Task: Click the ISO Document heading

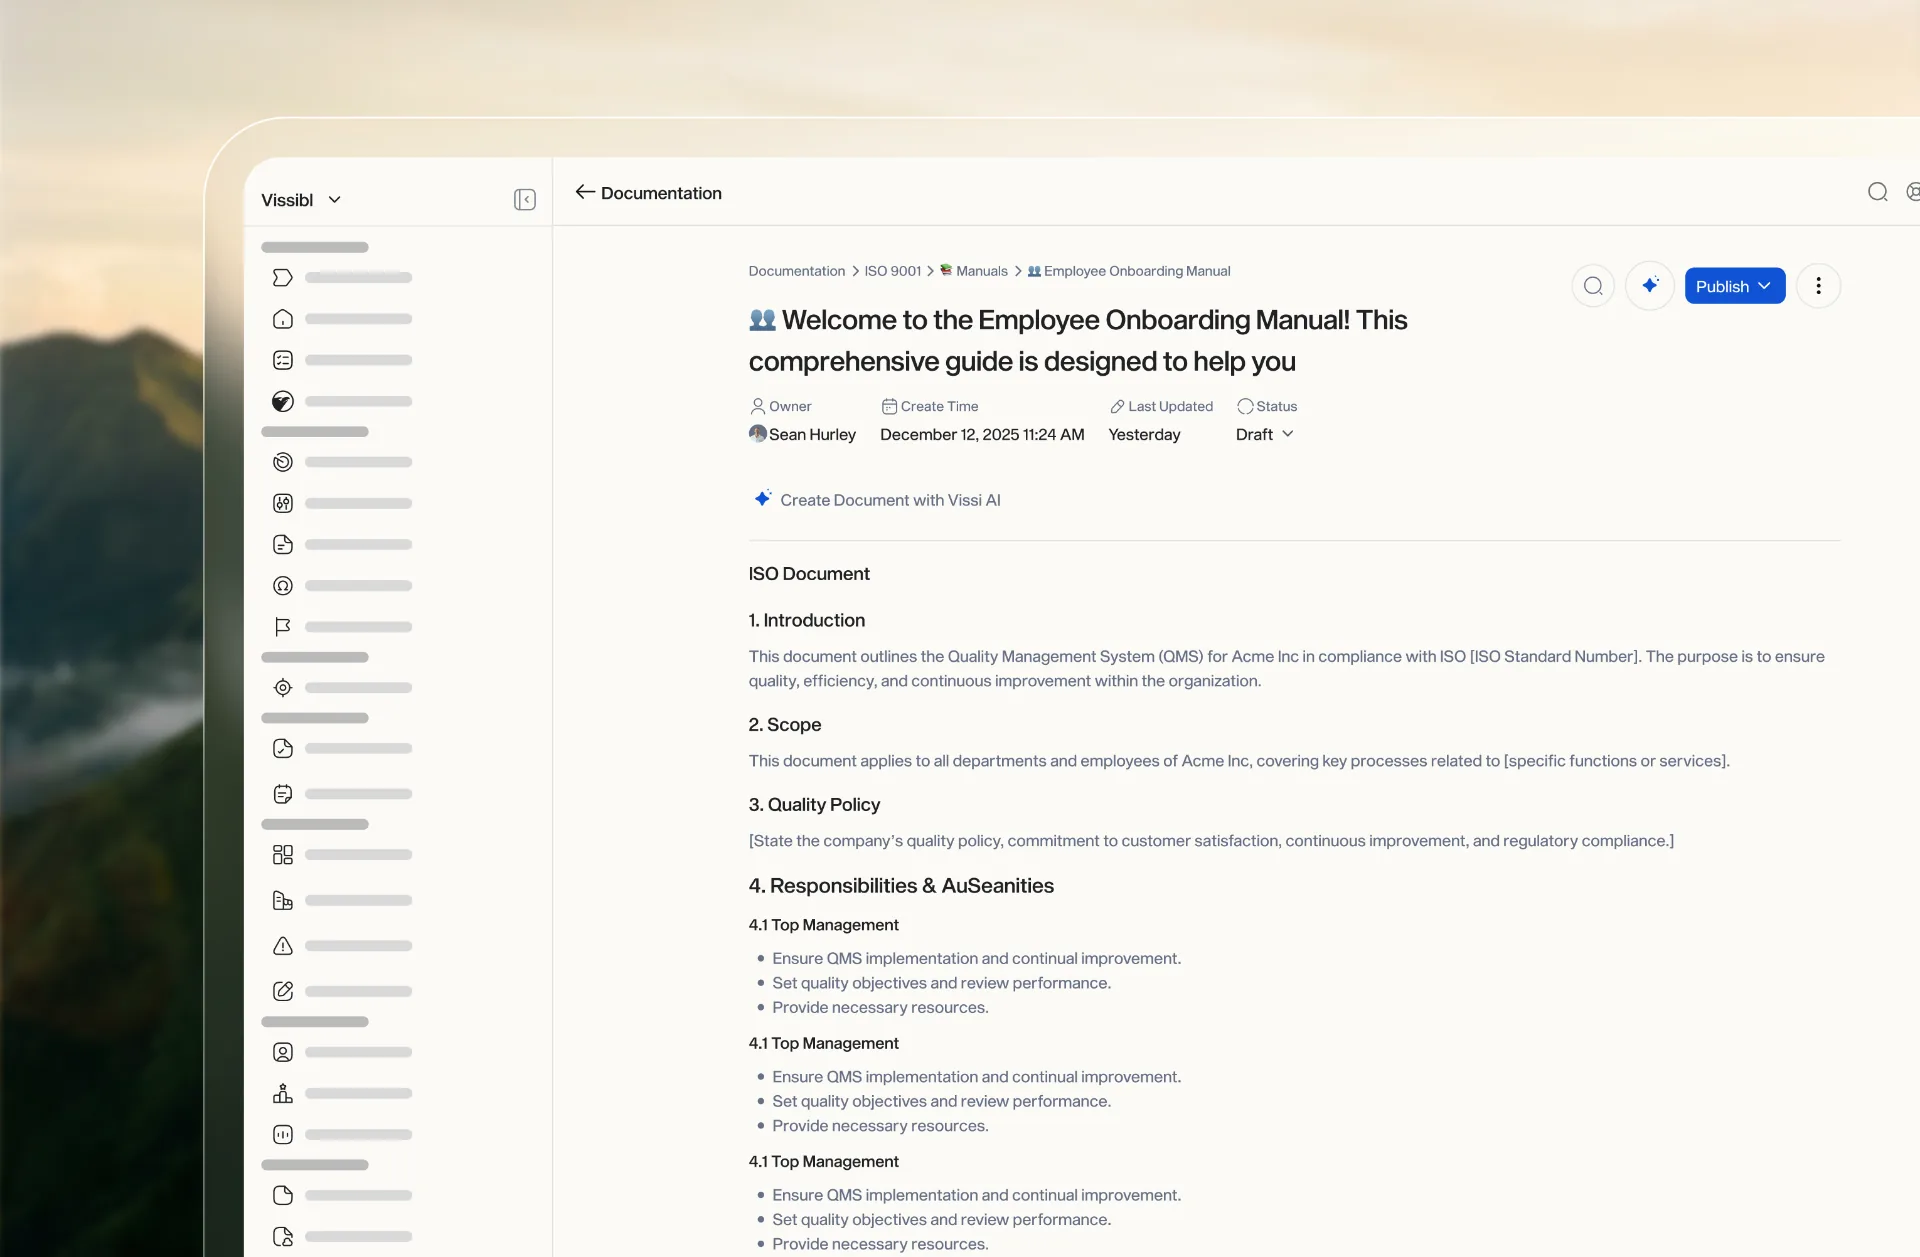Action: [809, 573]
